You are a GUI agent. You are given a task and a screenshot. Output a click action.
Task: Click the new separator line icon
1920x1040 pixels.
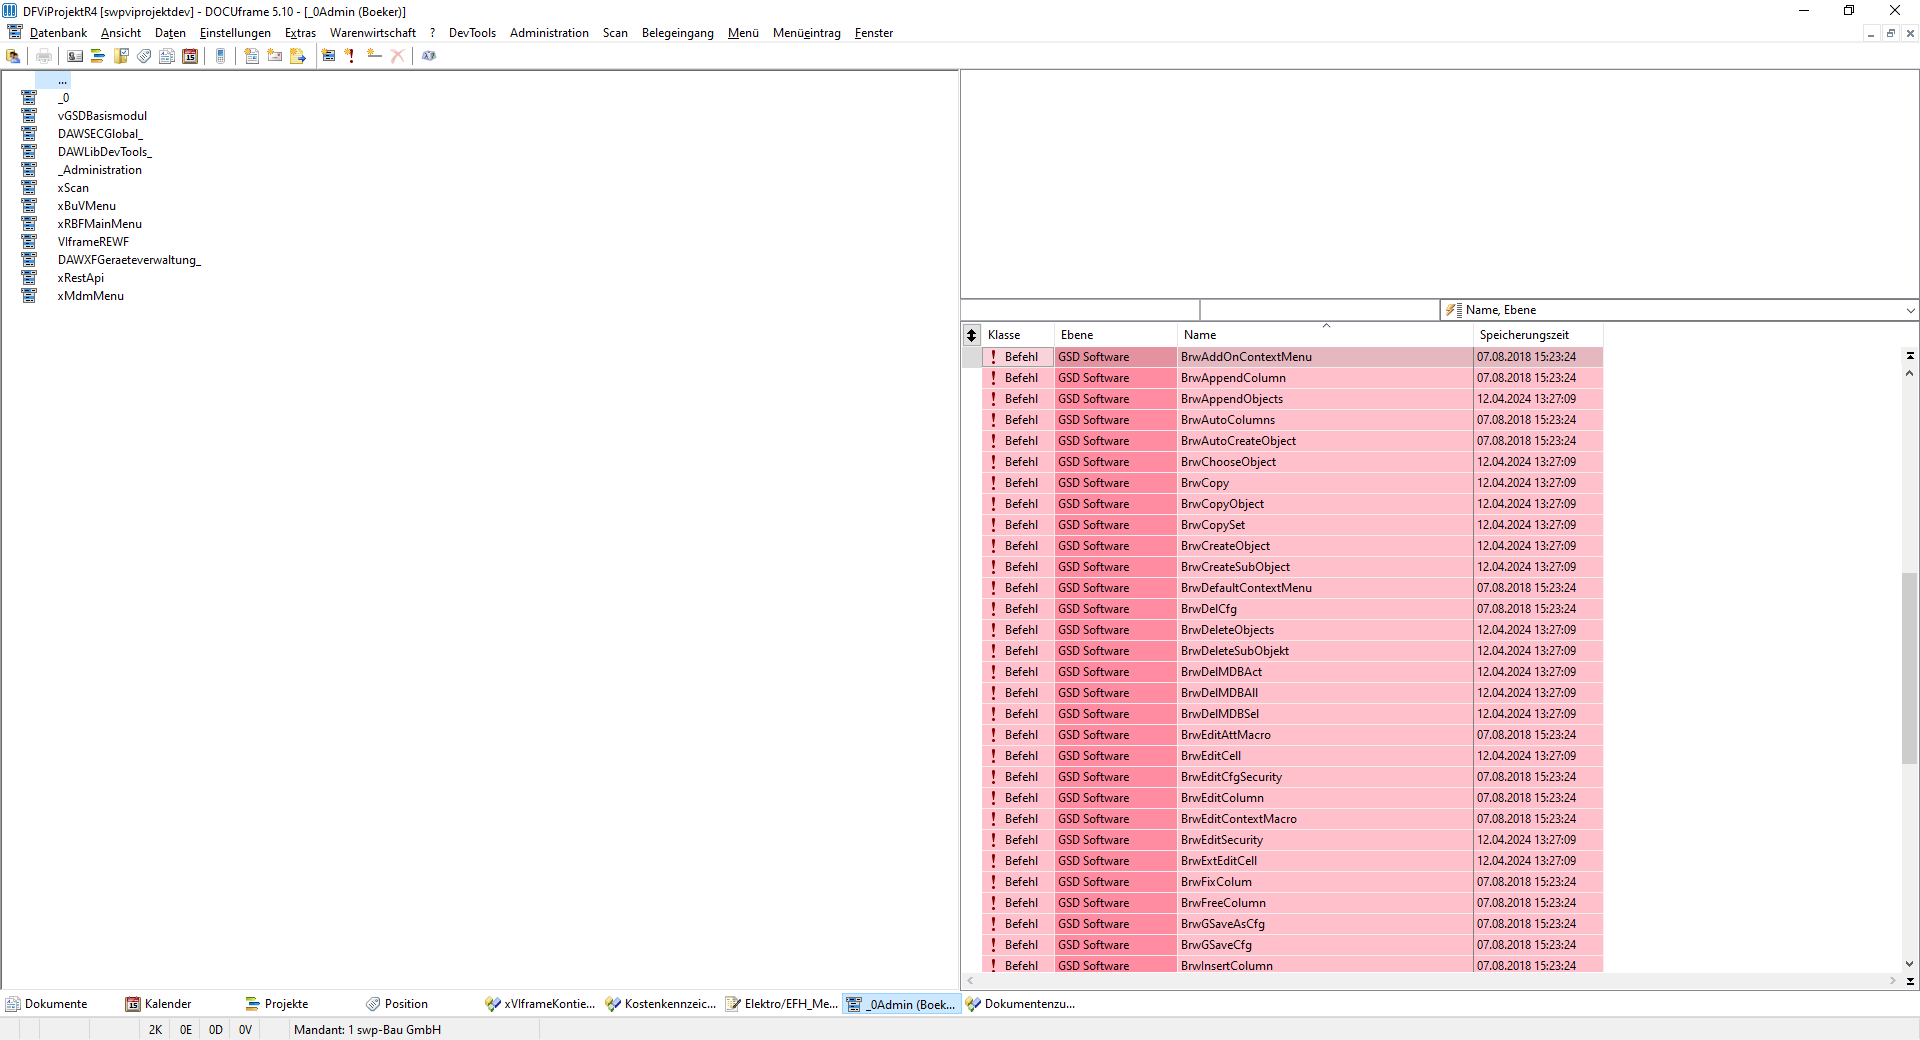(374, 56)
